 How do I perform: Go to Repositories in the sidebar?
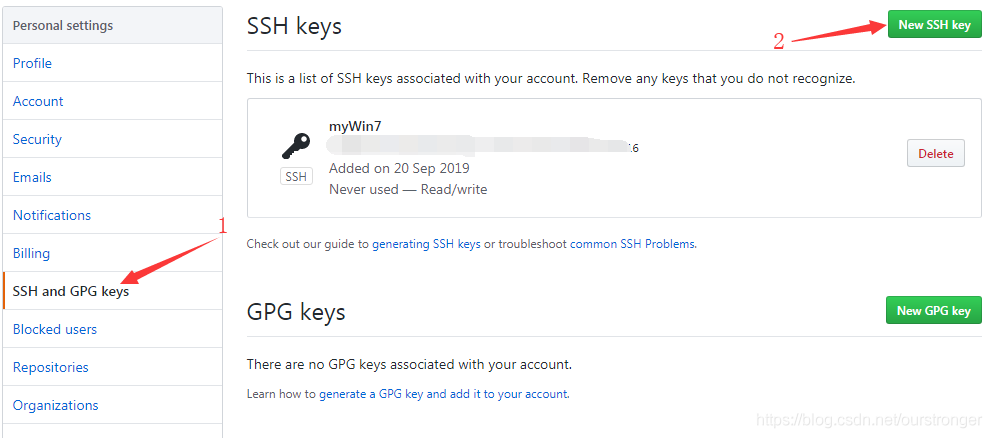[x=51, y=367]
